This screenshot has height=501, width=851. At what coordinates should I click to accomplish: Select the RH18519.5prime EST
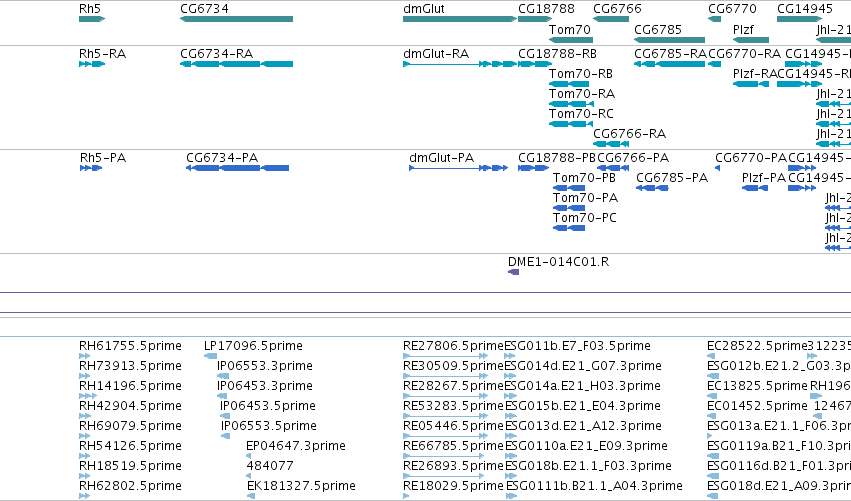tap(130, 466)
